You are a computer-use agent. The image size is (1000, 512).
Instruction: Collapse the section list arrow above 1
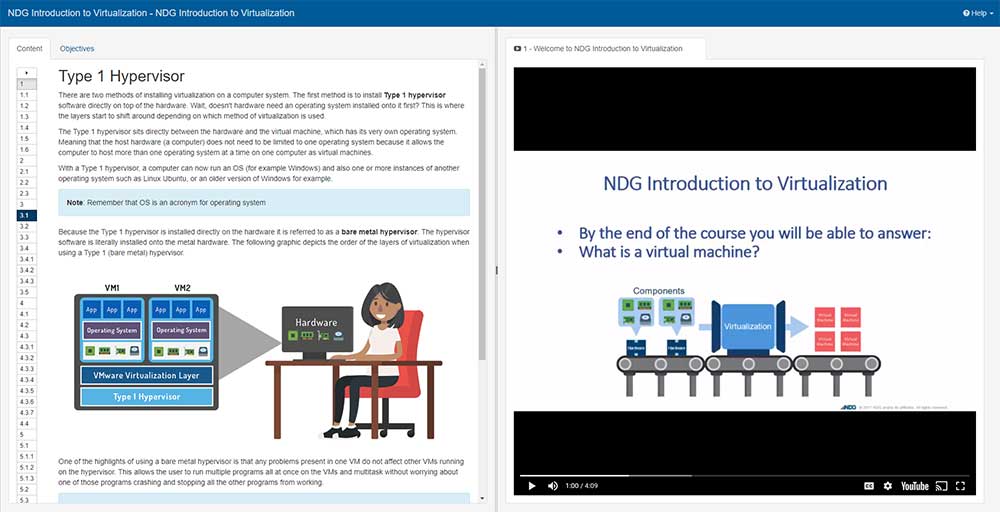pyautogui.click(x=26, y=73)
